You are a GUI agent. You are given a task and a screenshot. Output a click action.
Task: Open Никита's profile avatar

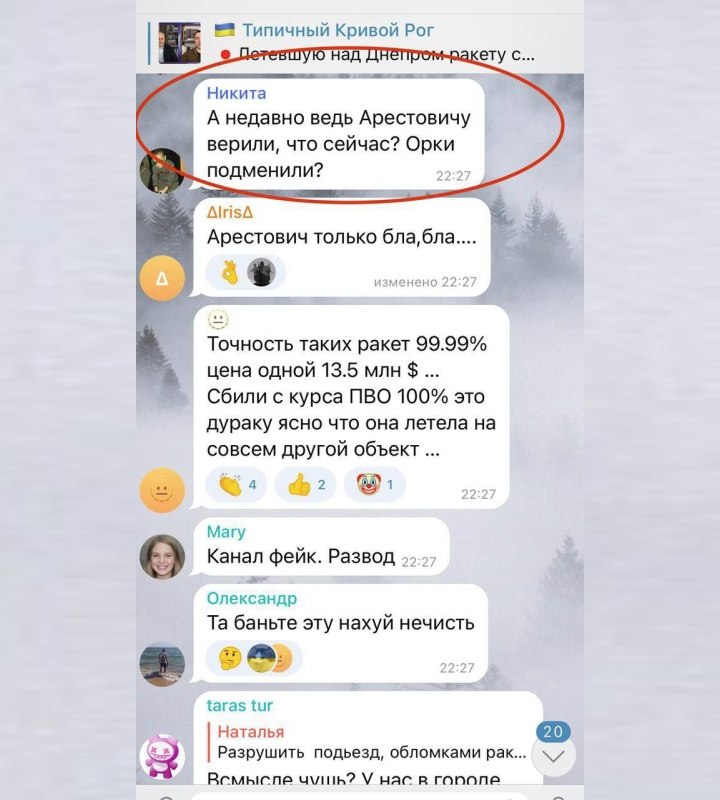coord(162,170)
